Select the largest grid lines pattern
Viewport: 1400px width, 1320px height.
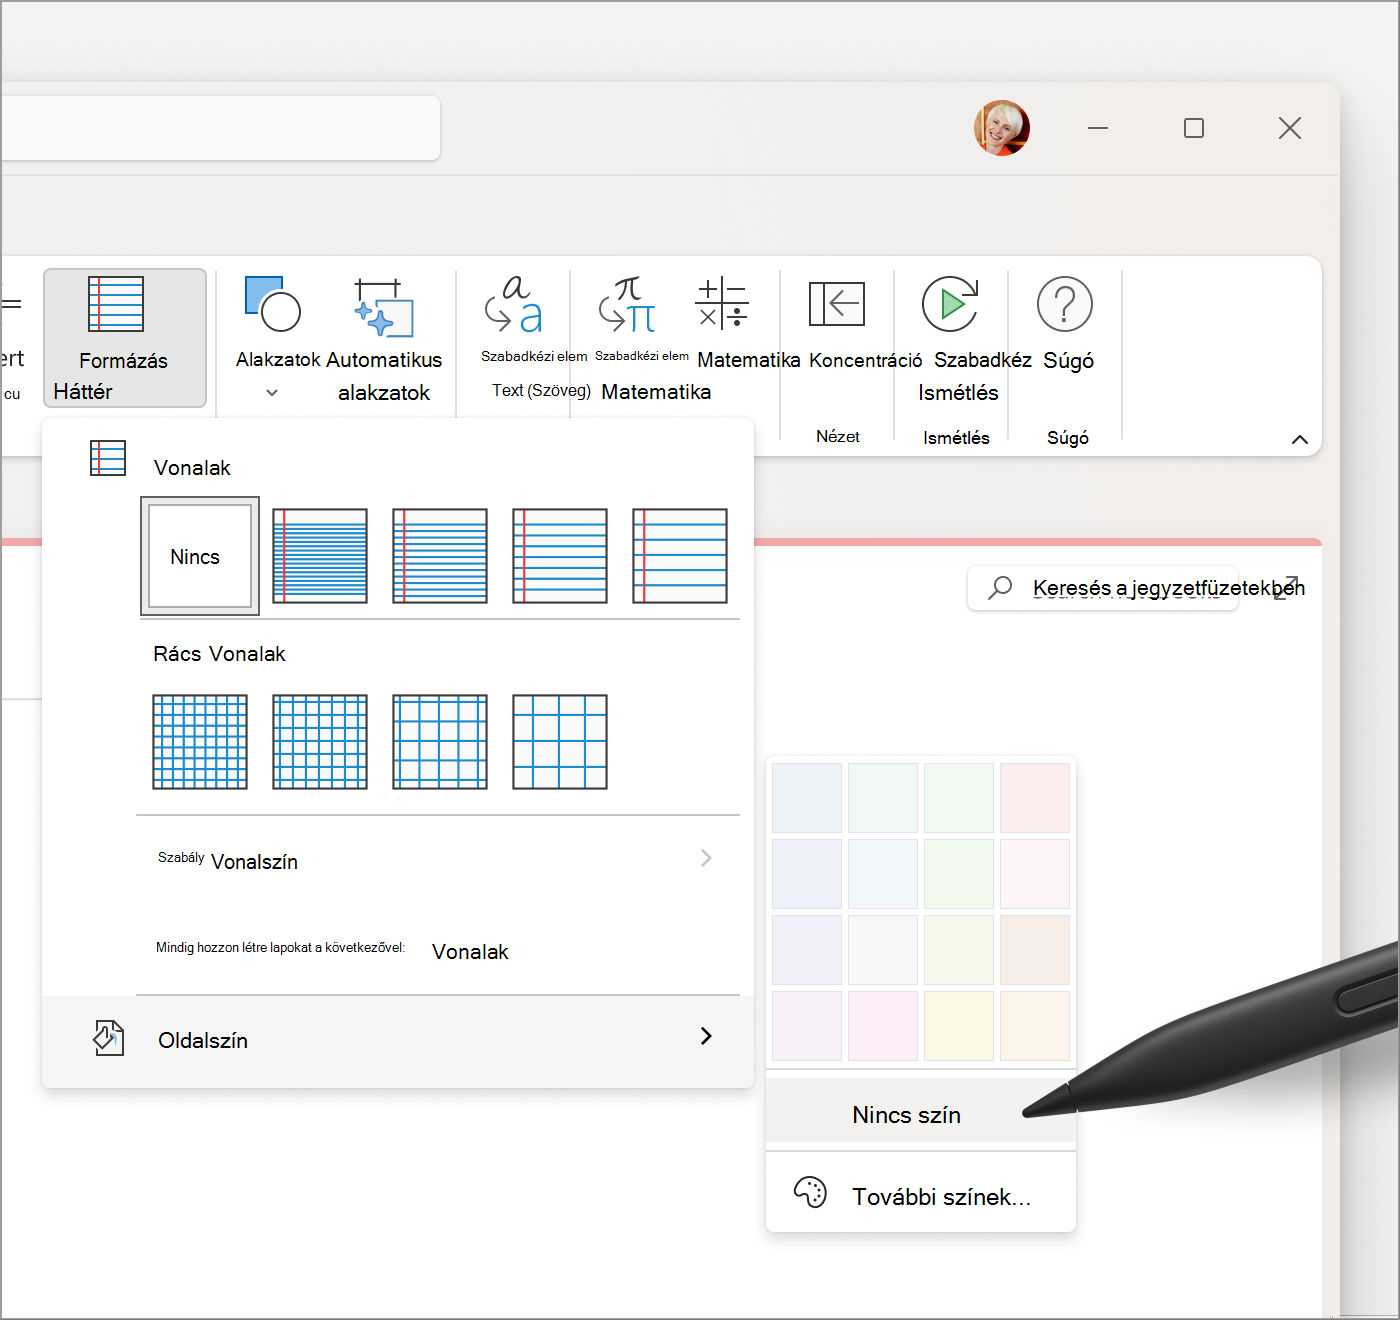click(560, 742)
